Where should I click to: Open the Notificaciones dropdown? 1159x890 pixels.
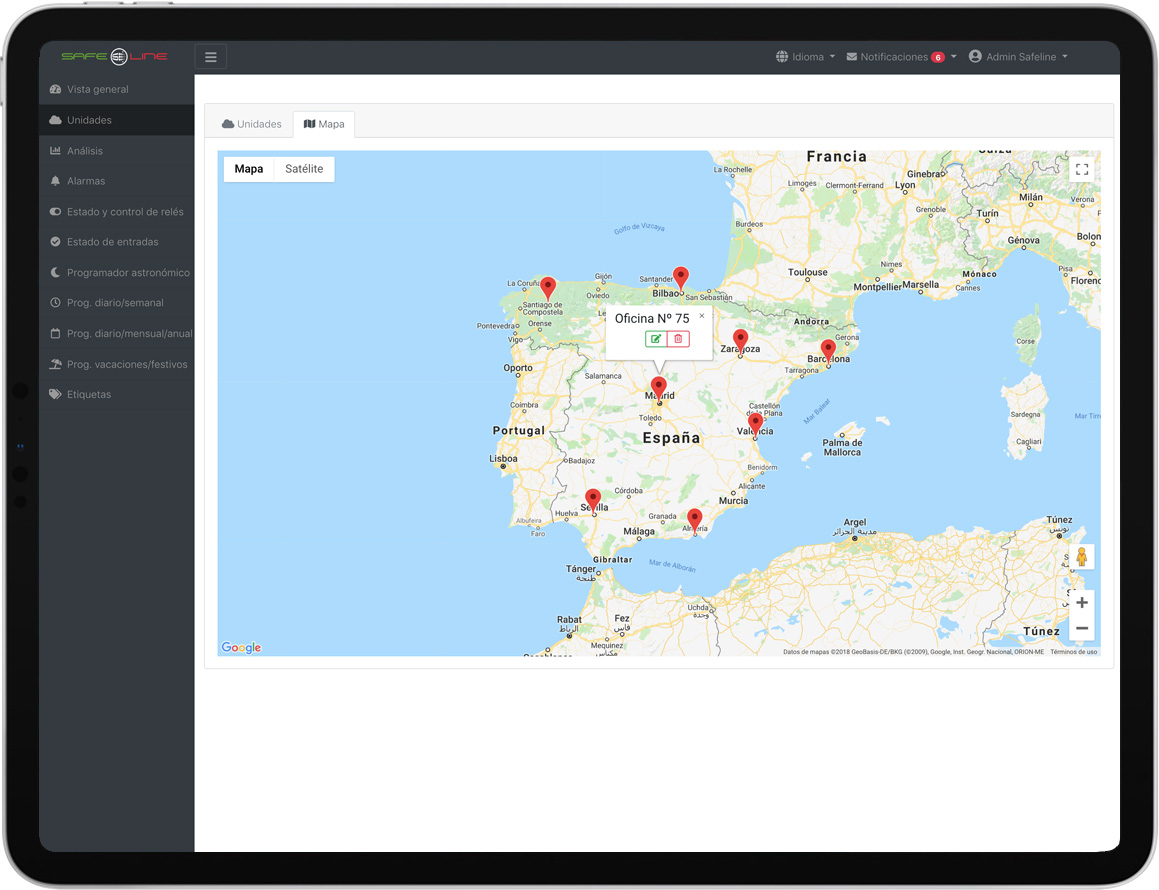pyautogui.click(x=902, y=57)
